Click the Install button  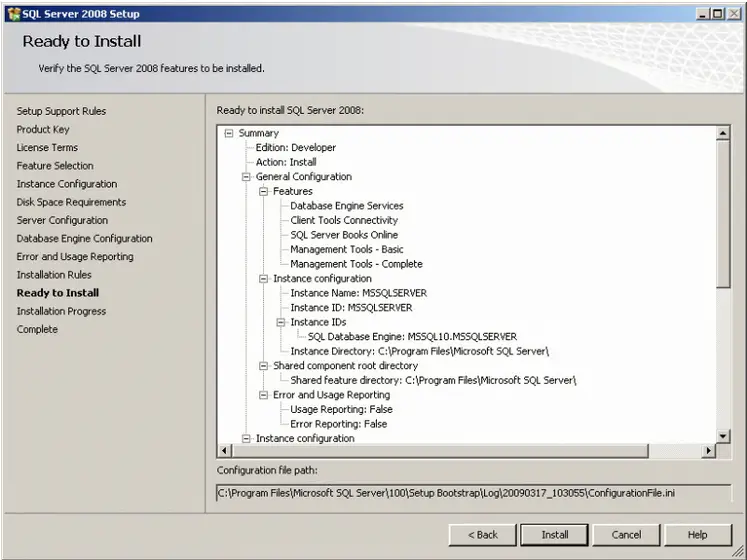pos(555,535)
